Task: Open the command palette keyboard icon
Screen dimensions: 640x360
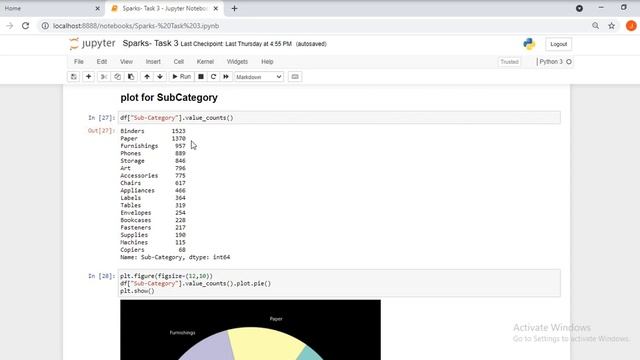Action: [x=295, y=77]
